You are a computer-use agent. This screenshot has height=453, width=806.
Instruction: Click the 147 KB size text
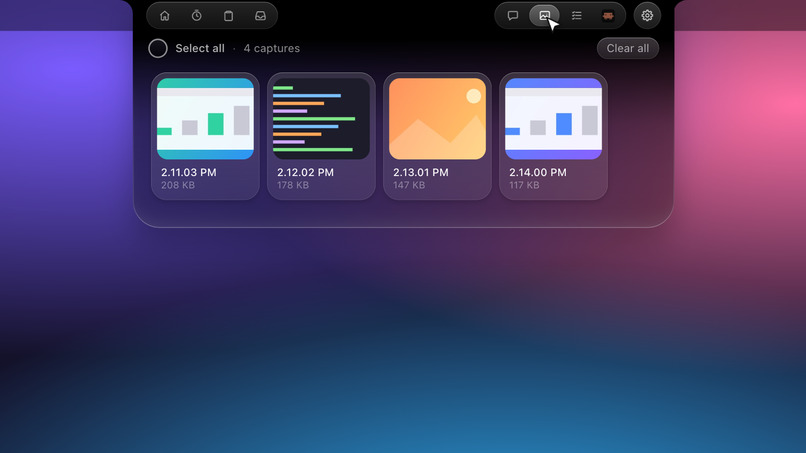coord(409,185)
